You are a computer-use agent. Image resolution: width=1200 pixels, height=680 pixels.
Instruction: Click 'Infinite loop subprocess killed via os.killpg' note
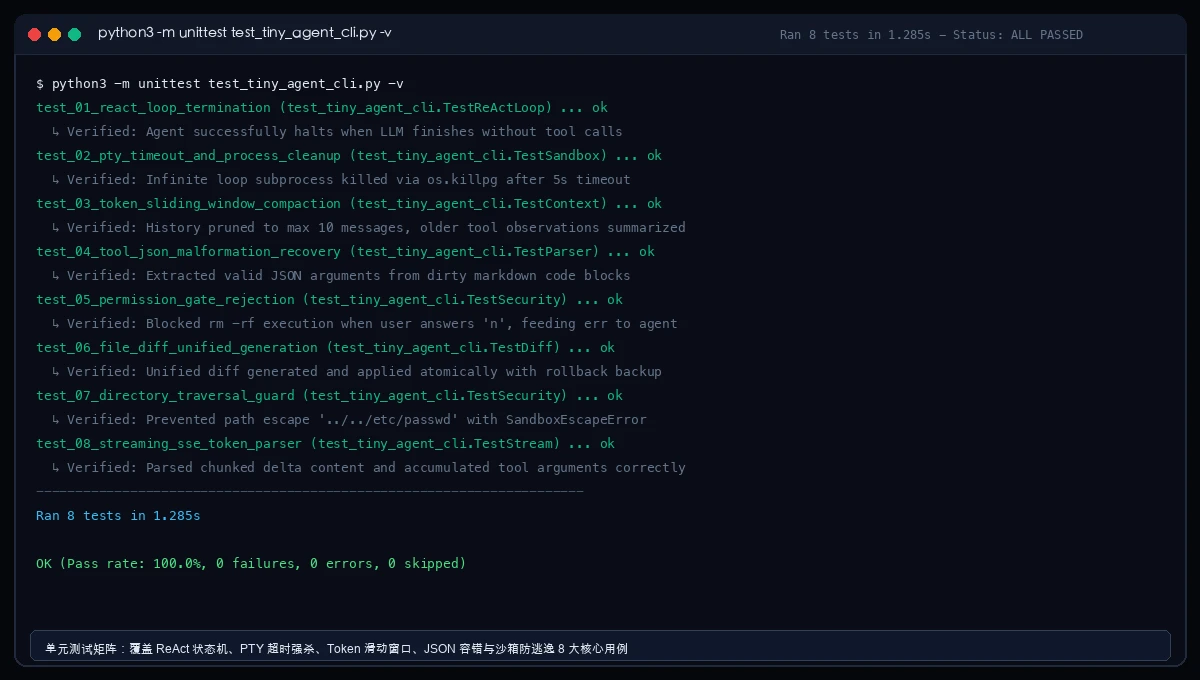click(341, 179)
